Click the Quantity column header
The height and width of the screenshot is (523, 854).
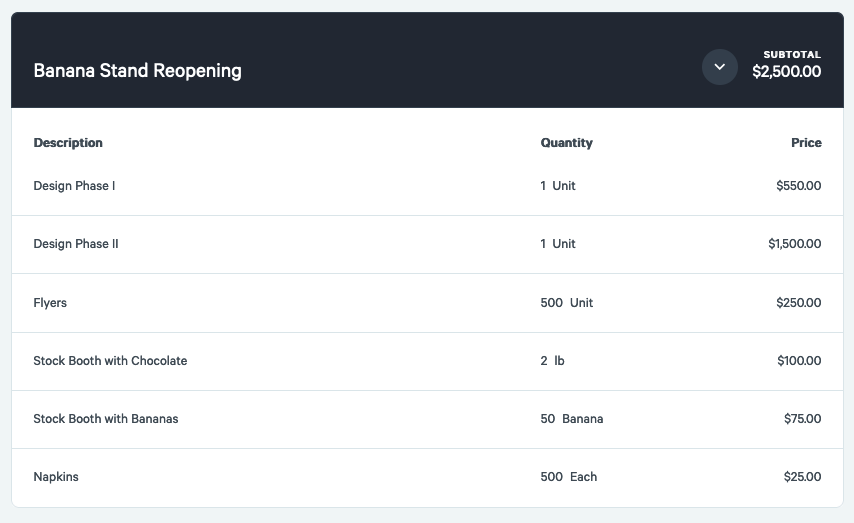coord(566,143)
